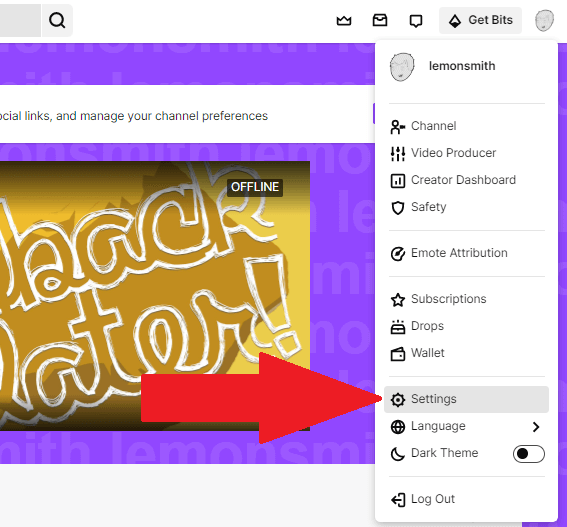Click the lemonsmith avatar in dropdown

click(x=402, y=67)
